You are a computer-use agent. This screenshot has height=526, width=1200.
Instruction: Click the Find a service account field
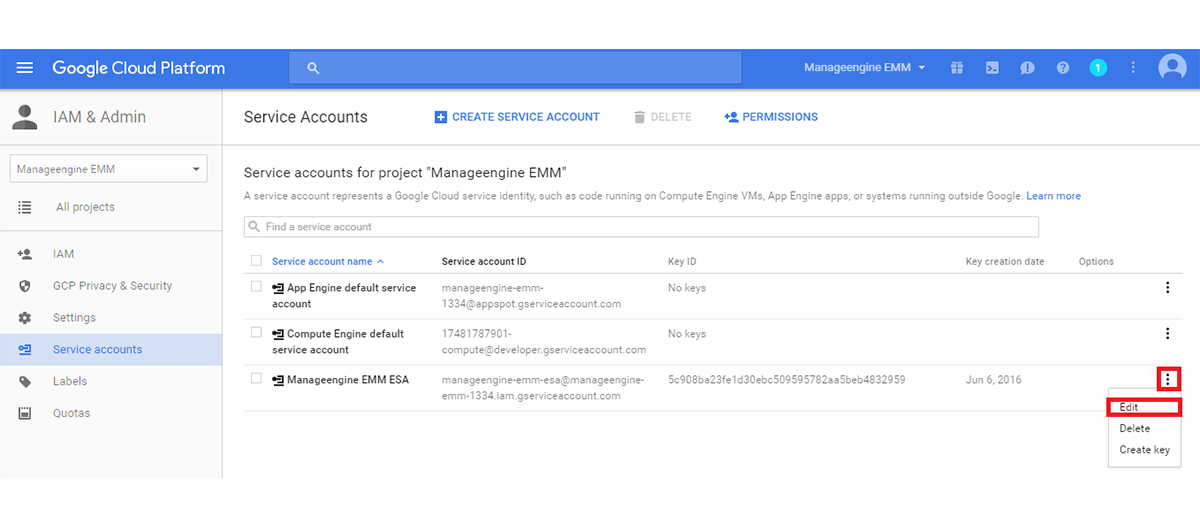[641, 227]
